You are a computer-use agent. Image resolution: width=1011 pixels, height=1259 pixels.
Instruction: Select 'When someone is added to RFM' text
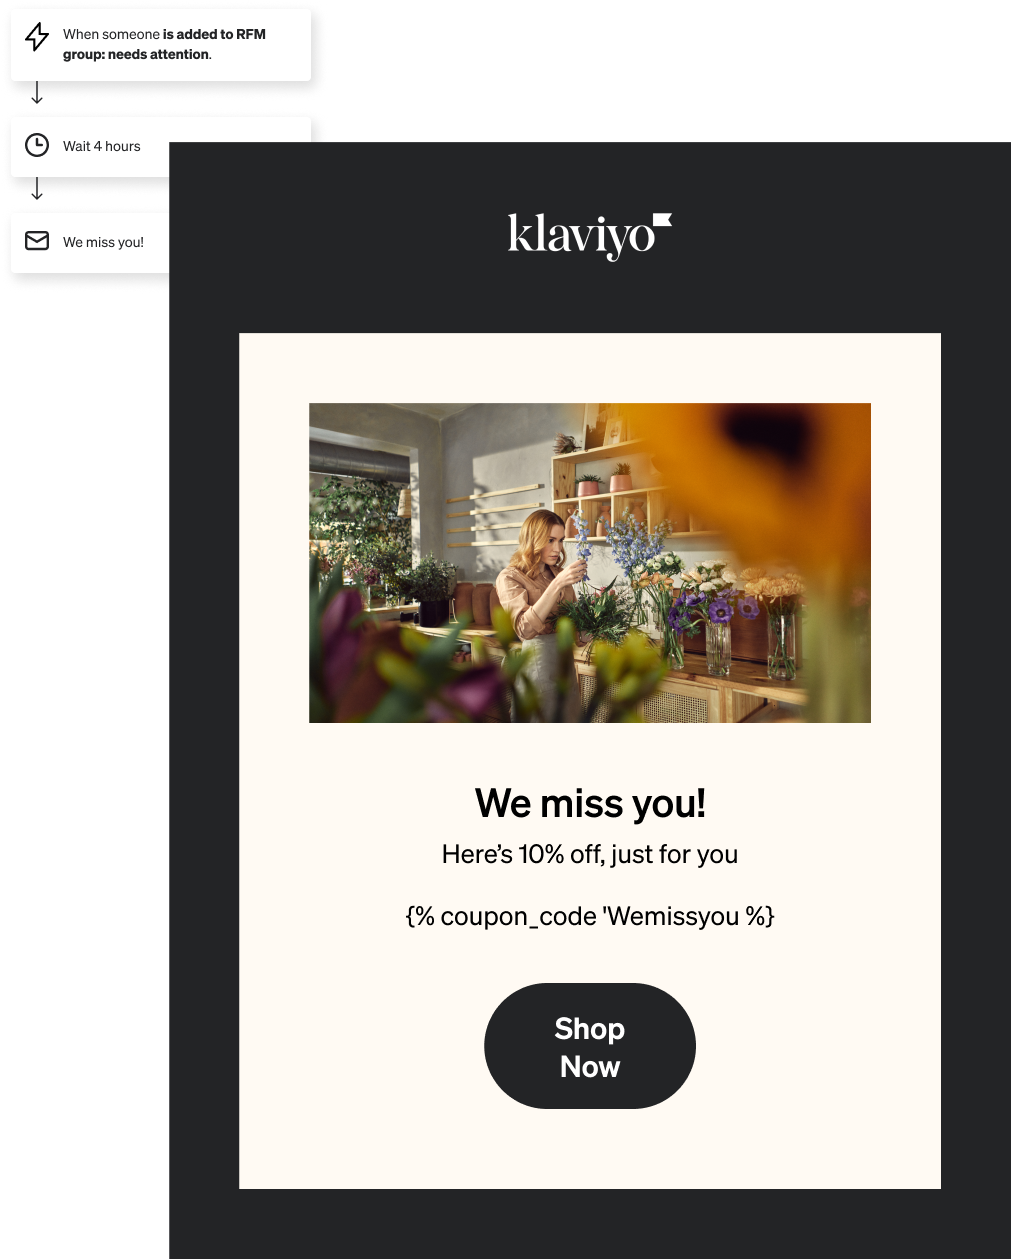tap(164, 34)
